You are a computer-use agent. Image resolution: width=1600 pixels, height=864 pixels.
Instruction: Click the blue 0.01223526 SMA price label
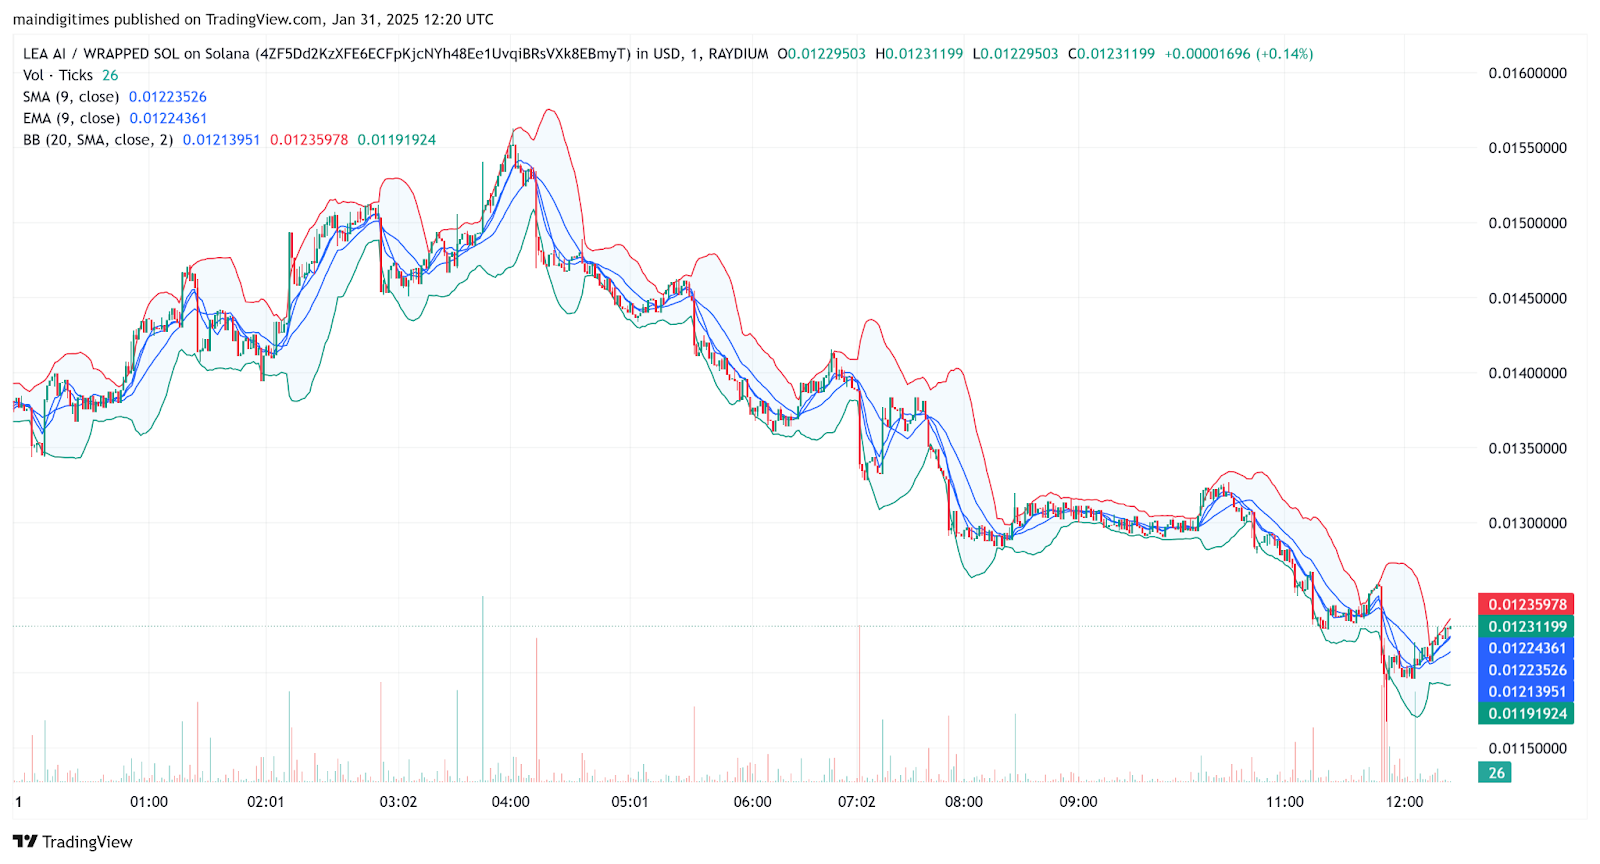[1526, 670]
